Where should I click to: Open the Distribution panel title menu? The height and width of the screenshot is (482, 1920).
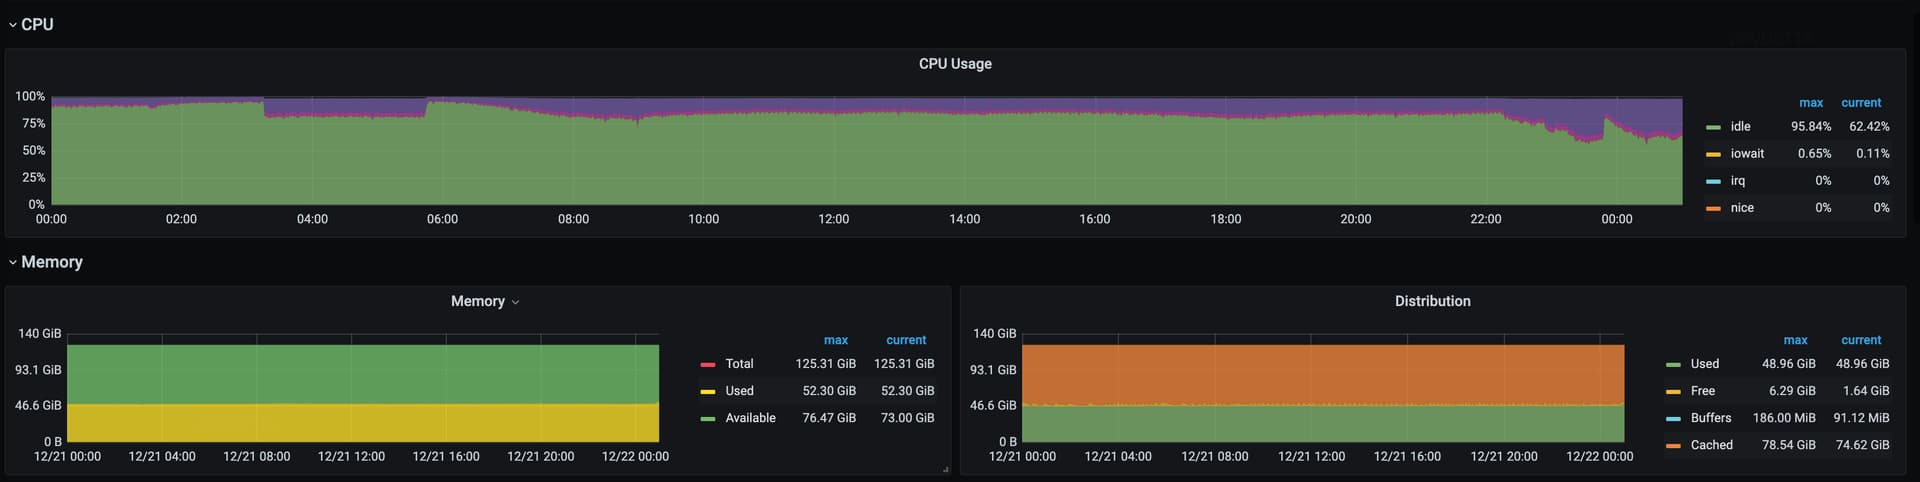[x=1432, y=301]
